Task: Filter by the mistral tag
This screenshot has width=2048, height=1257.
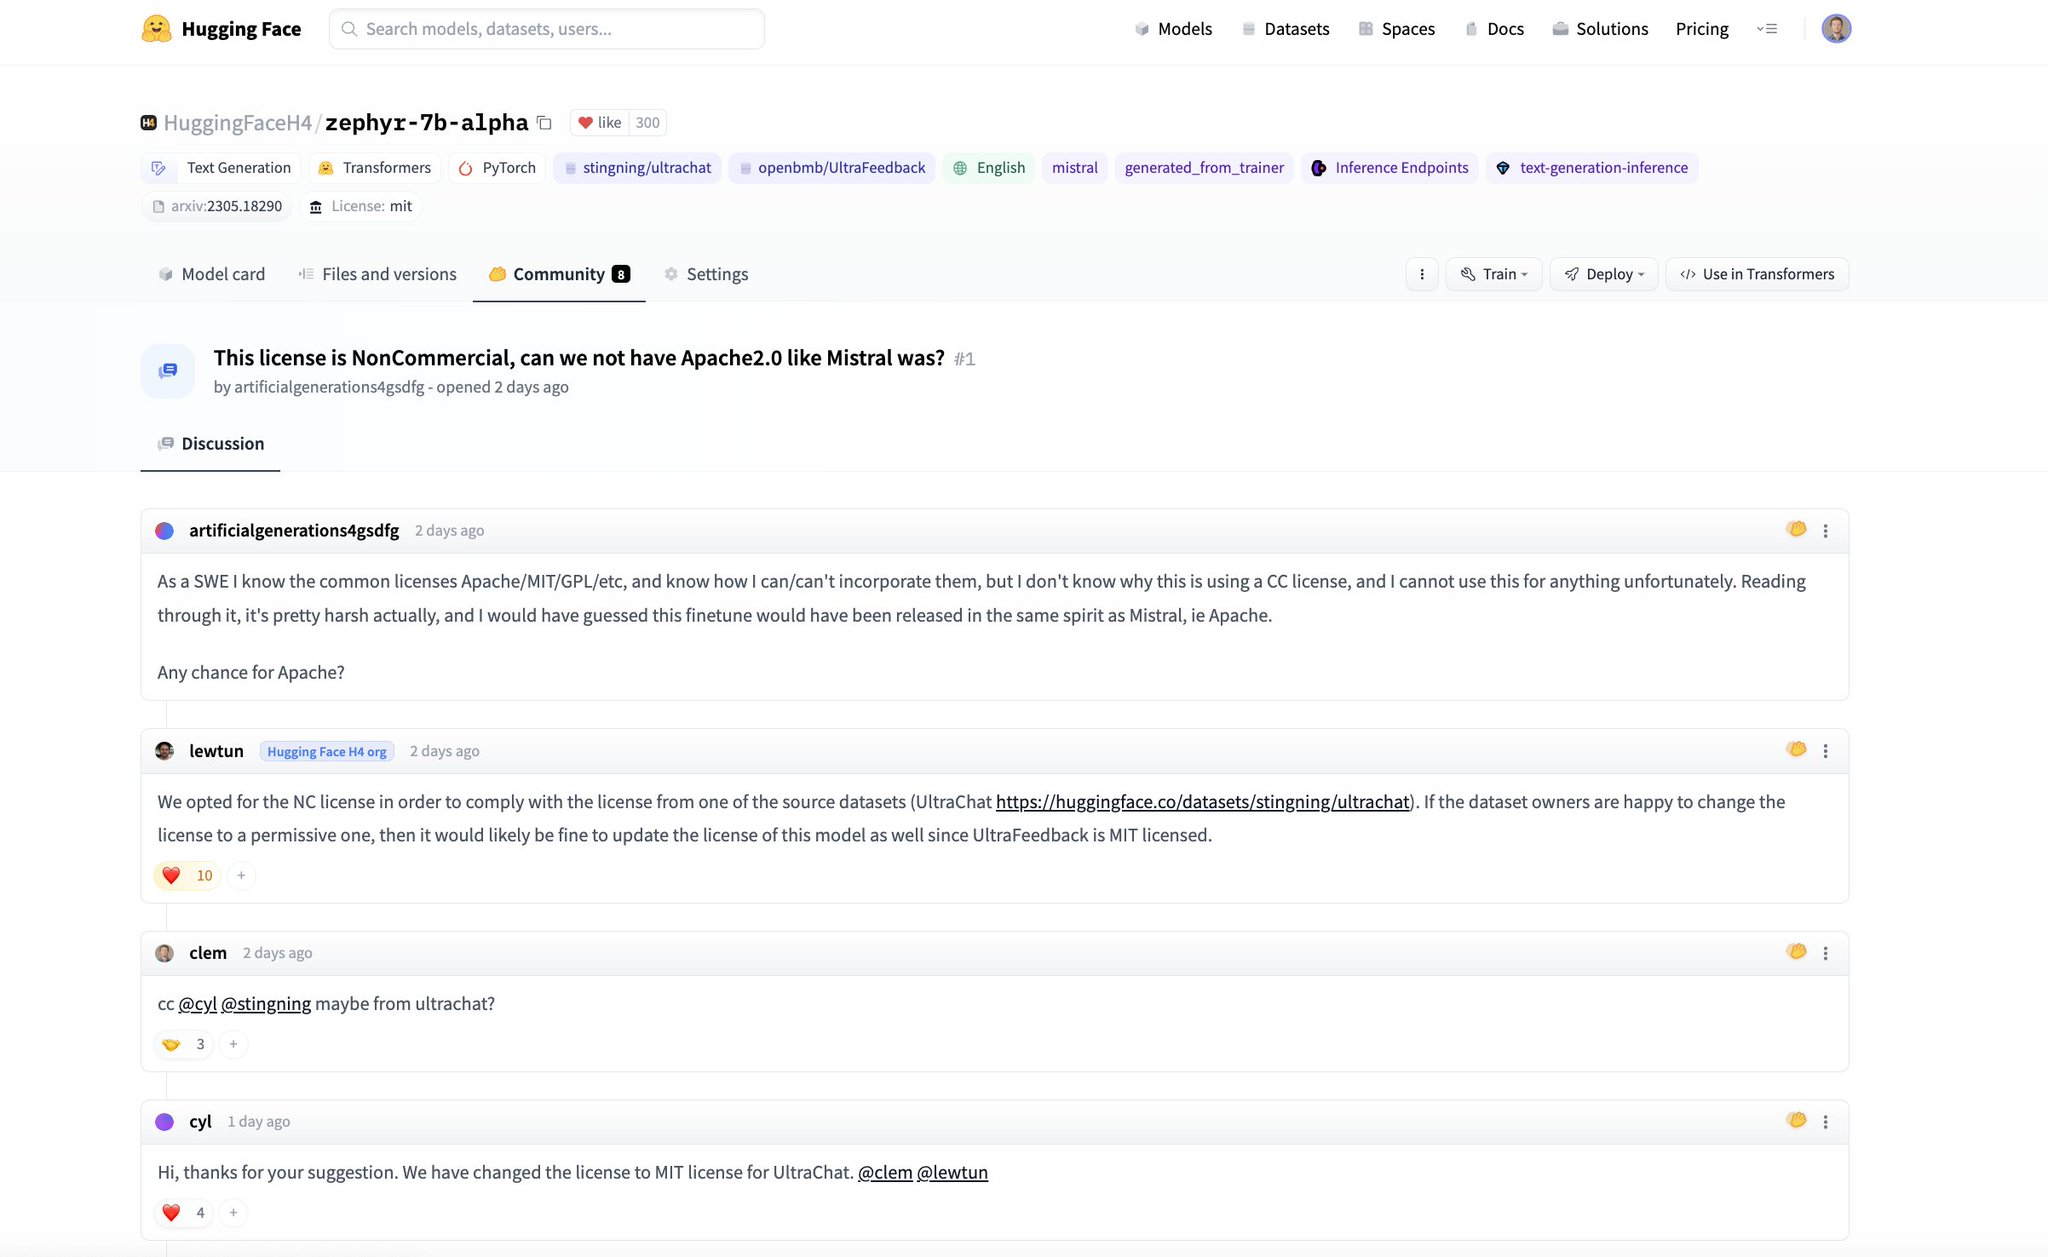Action: (1075, 168)
